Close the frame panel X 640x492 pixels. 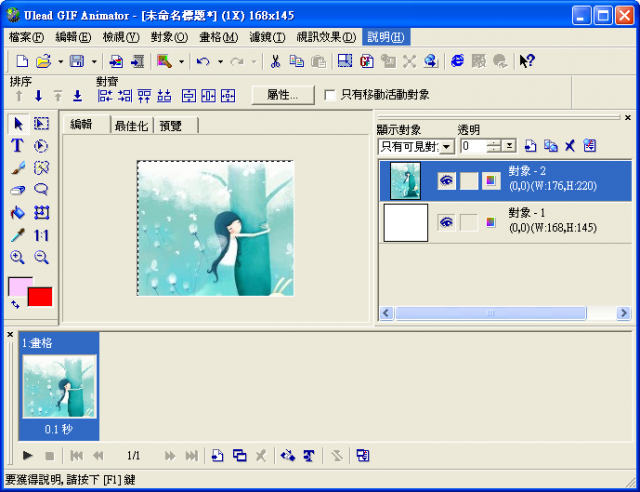[10, 334]
